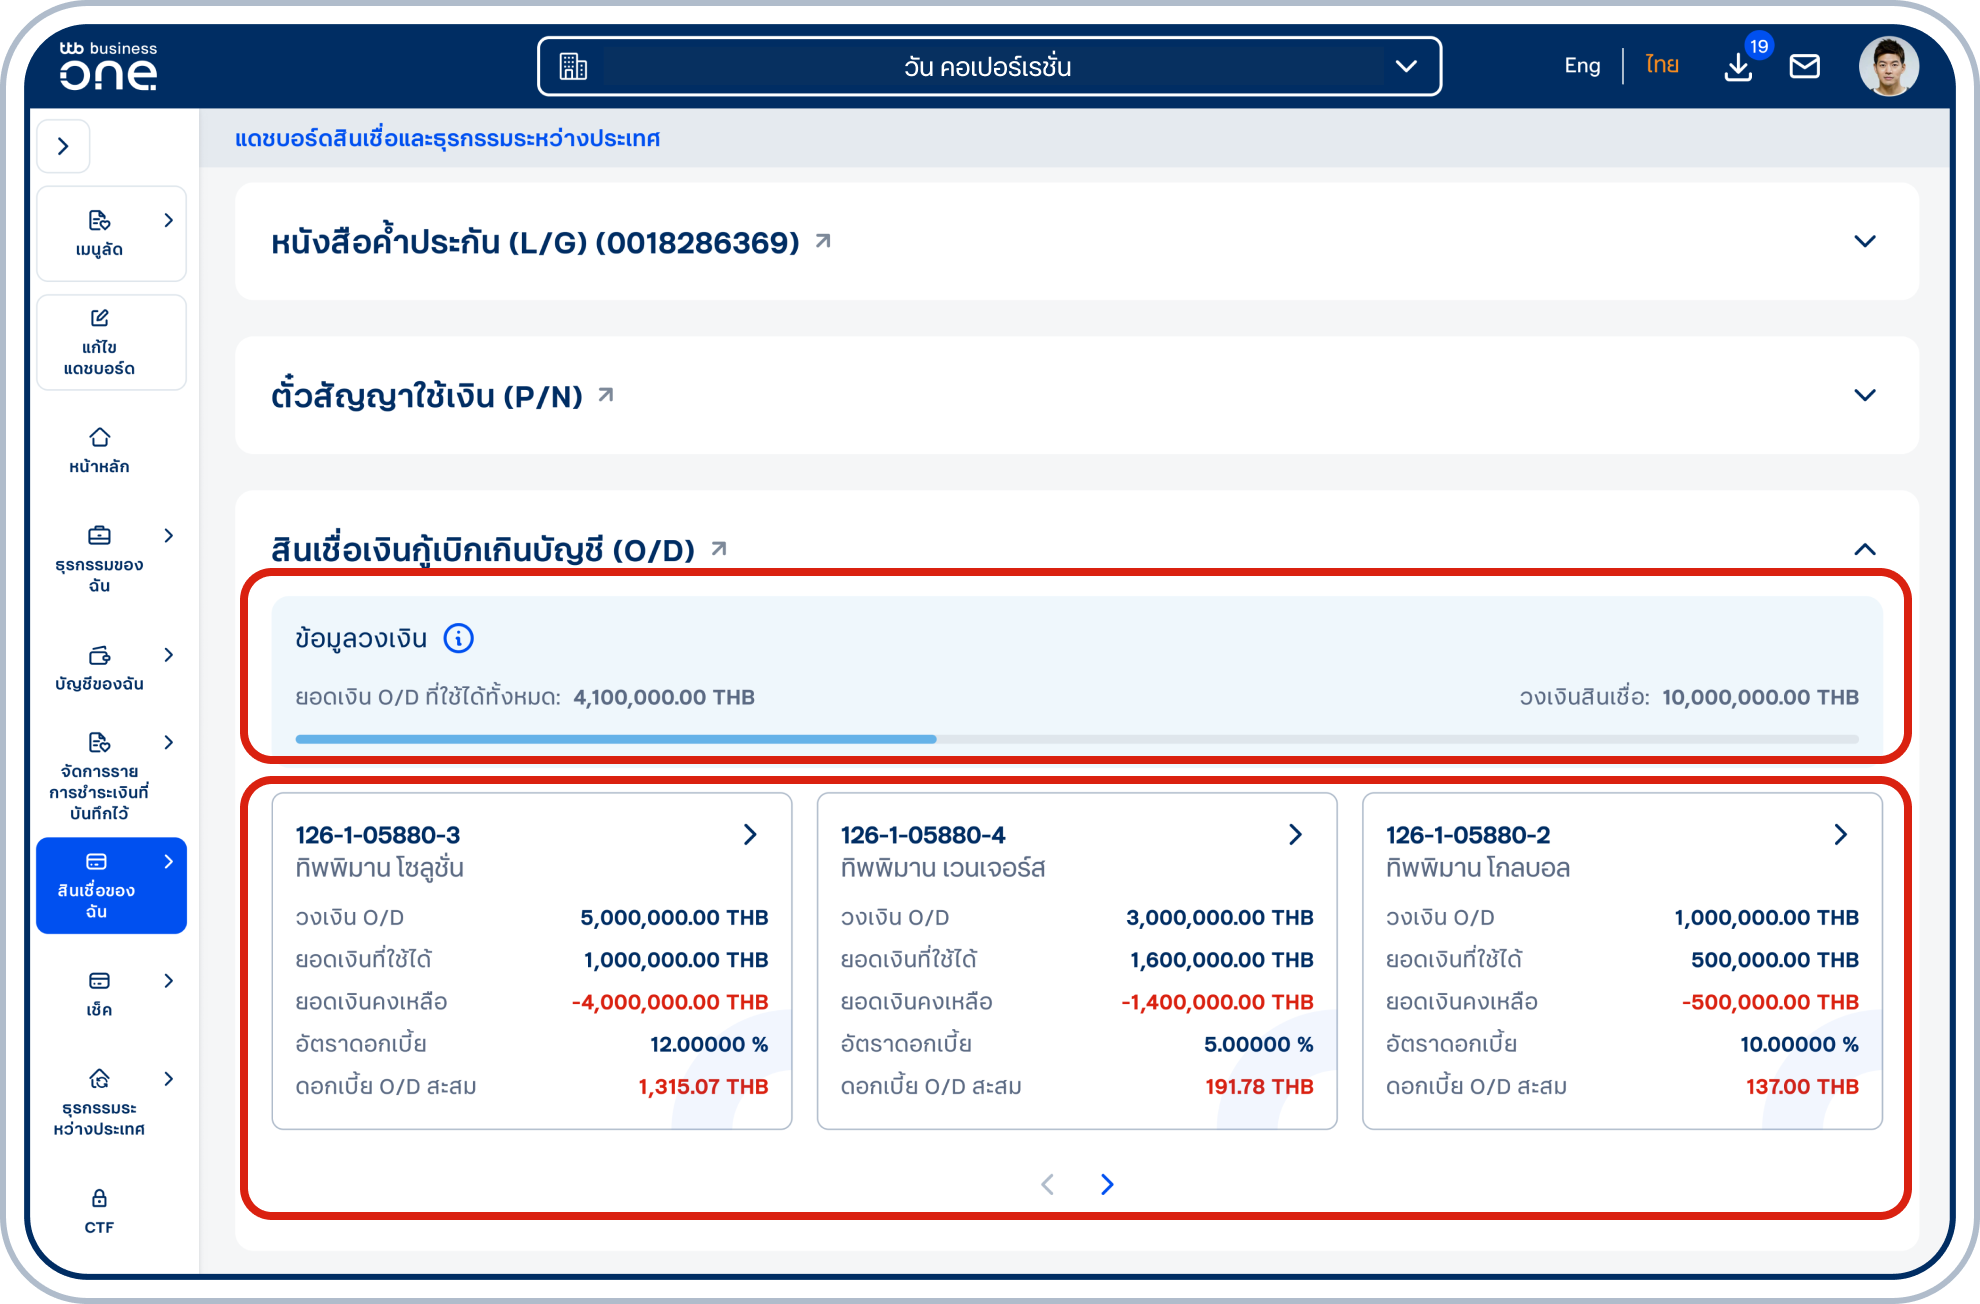
Task: Expand the หนังสือค้ำประกัน (L/G) section
Action: pos(1864,241)
